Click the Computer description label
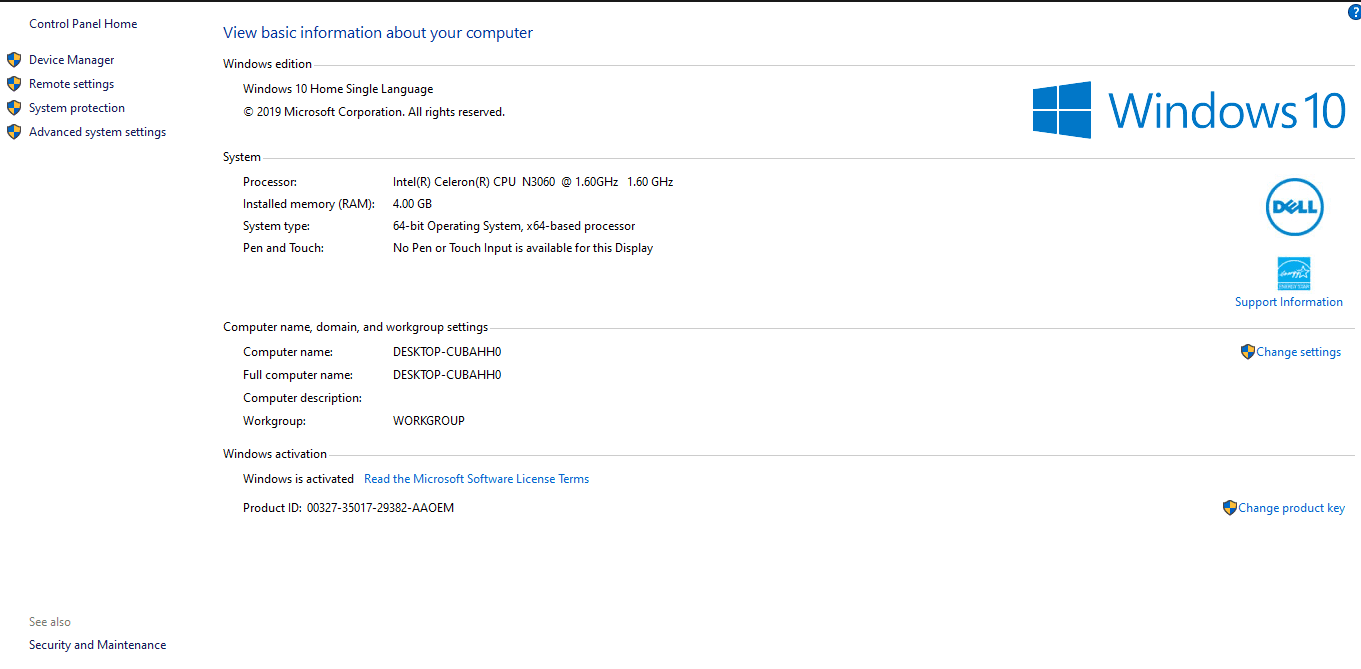The width and height of the screenshot is (1361, 669). [x=302, y=398]
